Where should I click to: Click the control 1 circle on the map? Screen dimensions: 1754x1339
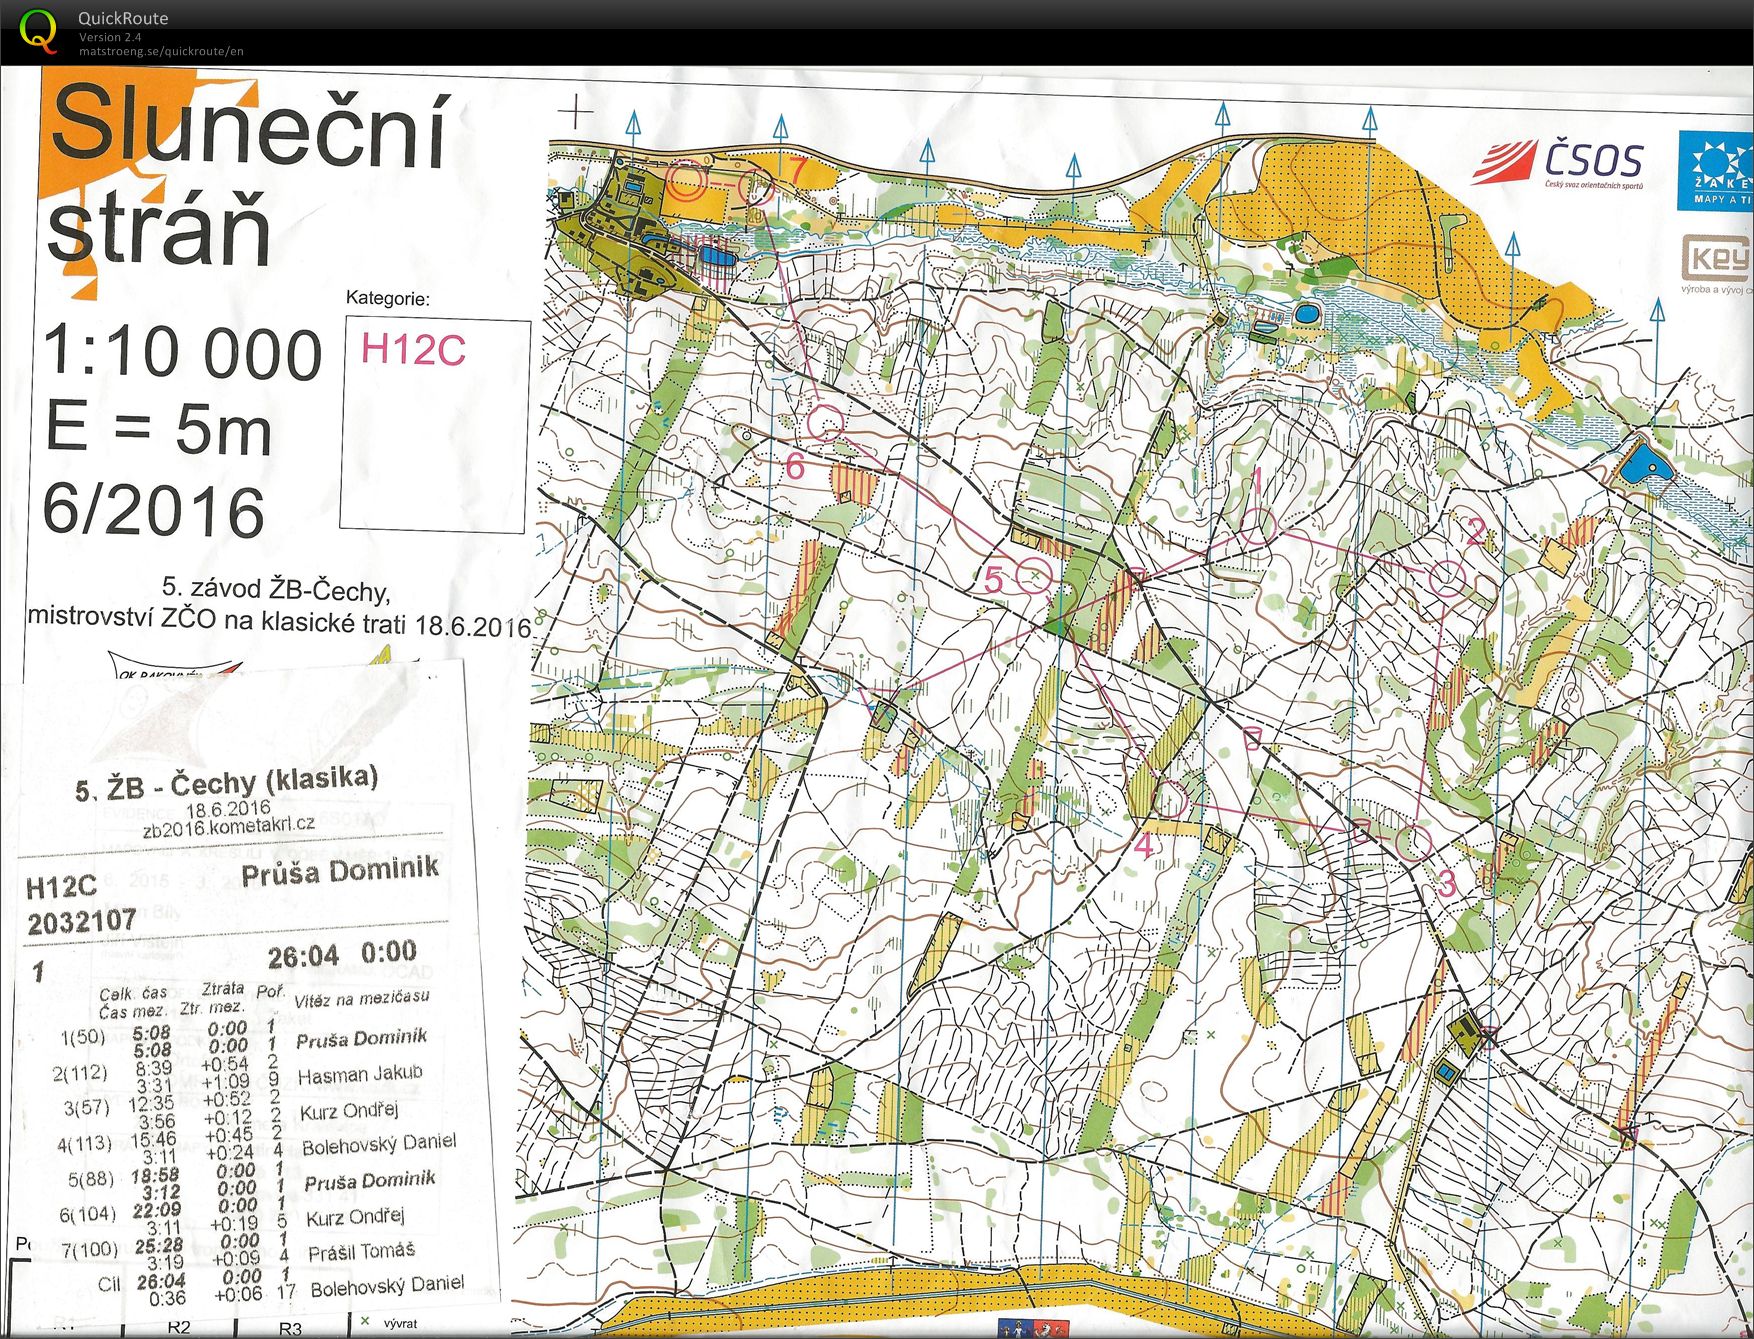pos(1260,526)
